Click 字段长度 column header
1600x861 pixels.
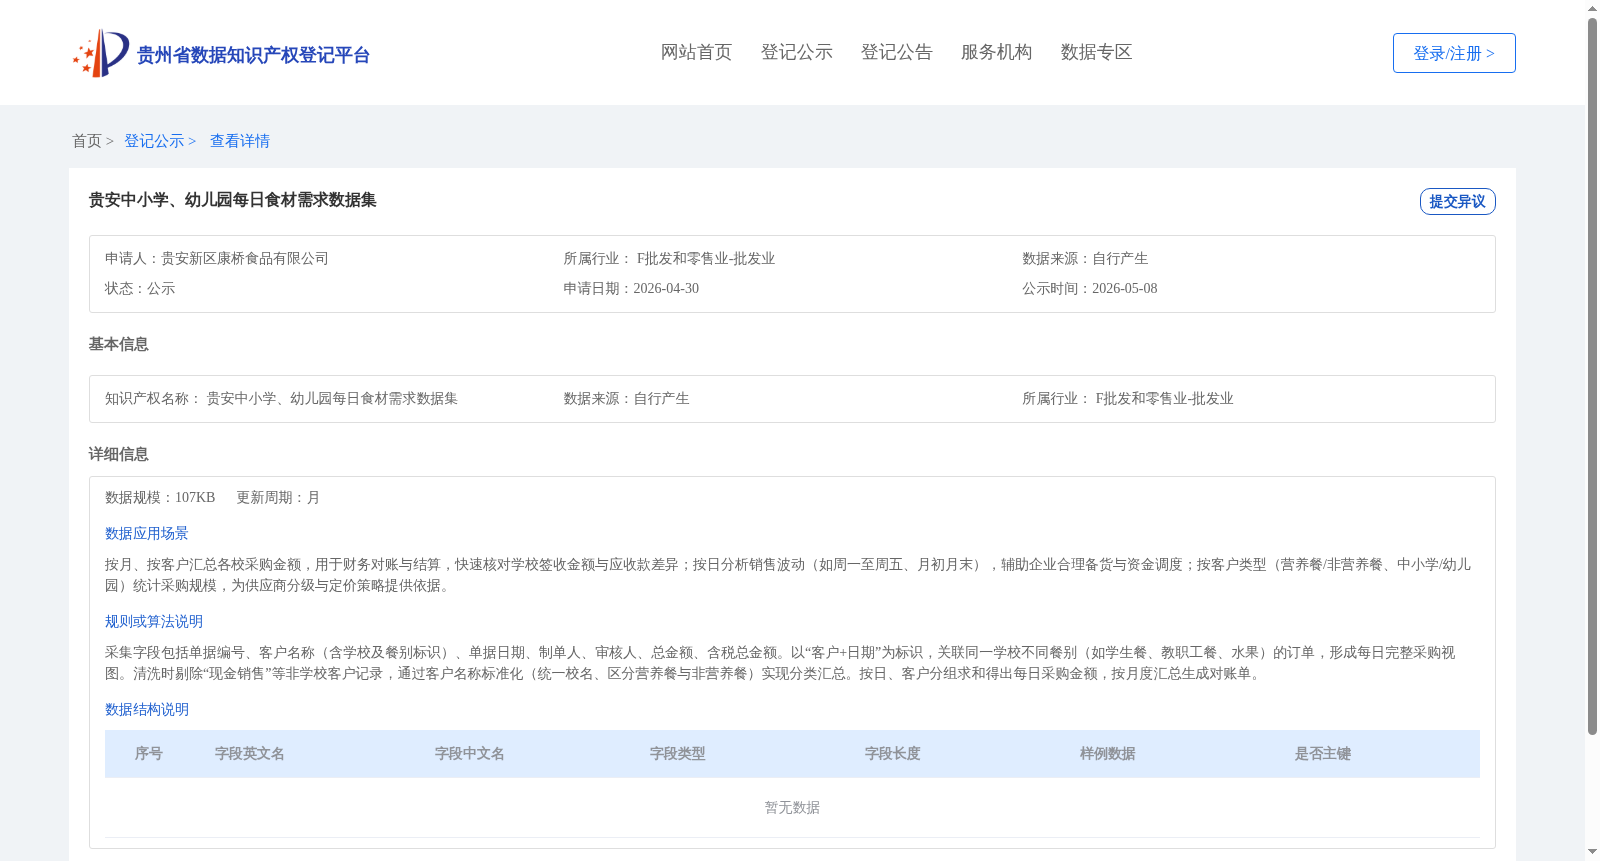pos(893,753)
